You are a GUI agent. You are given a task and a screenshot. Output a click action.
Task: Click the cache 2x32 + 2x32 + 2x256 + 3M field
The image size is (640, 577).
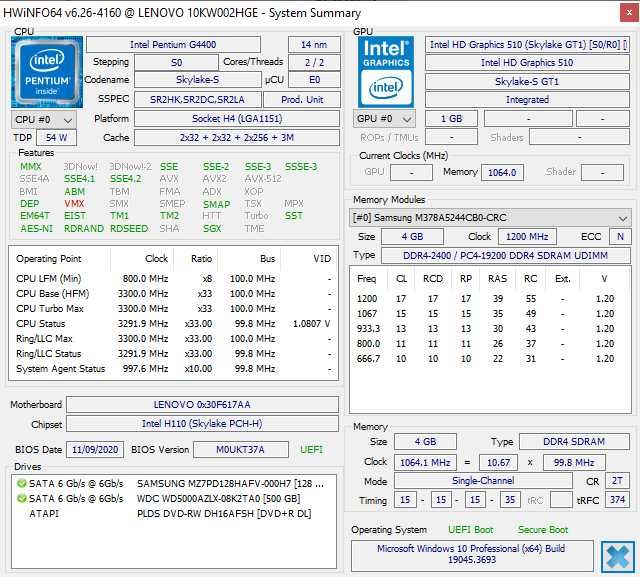(x=237, y=138)
